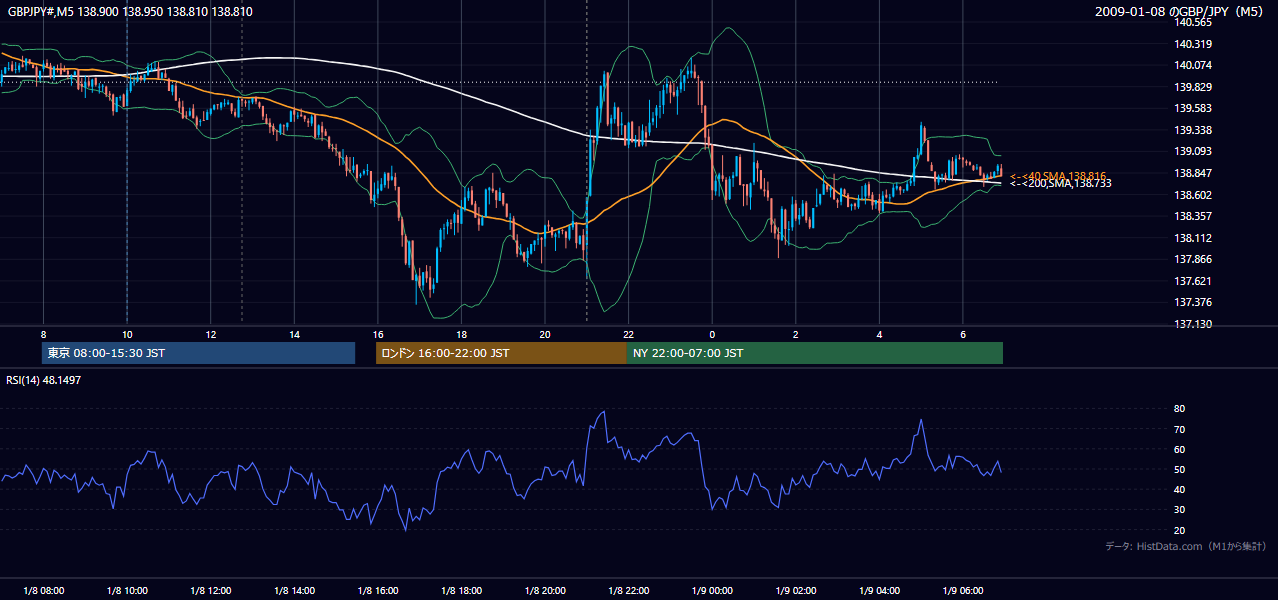Click the 137.866 price axis label
The width and height of the screenshot is (1278, 600).
point(1194,260)
